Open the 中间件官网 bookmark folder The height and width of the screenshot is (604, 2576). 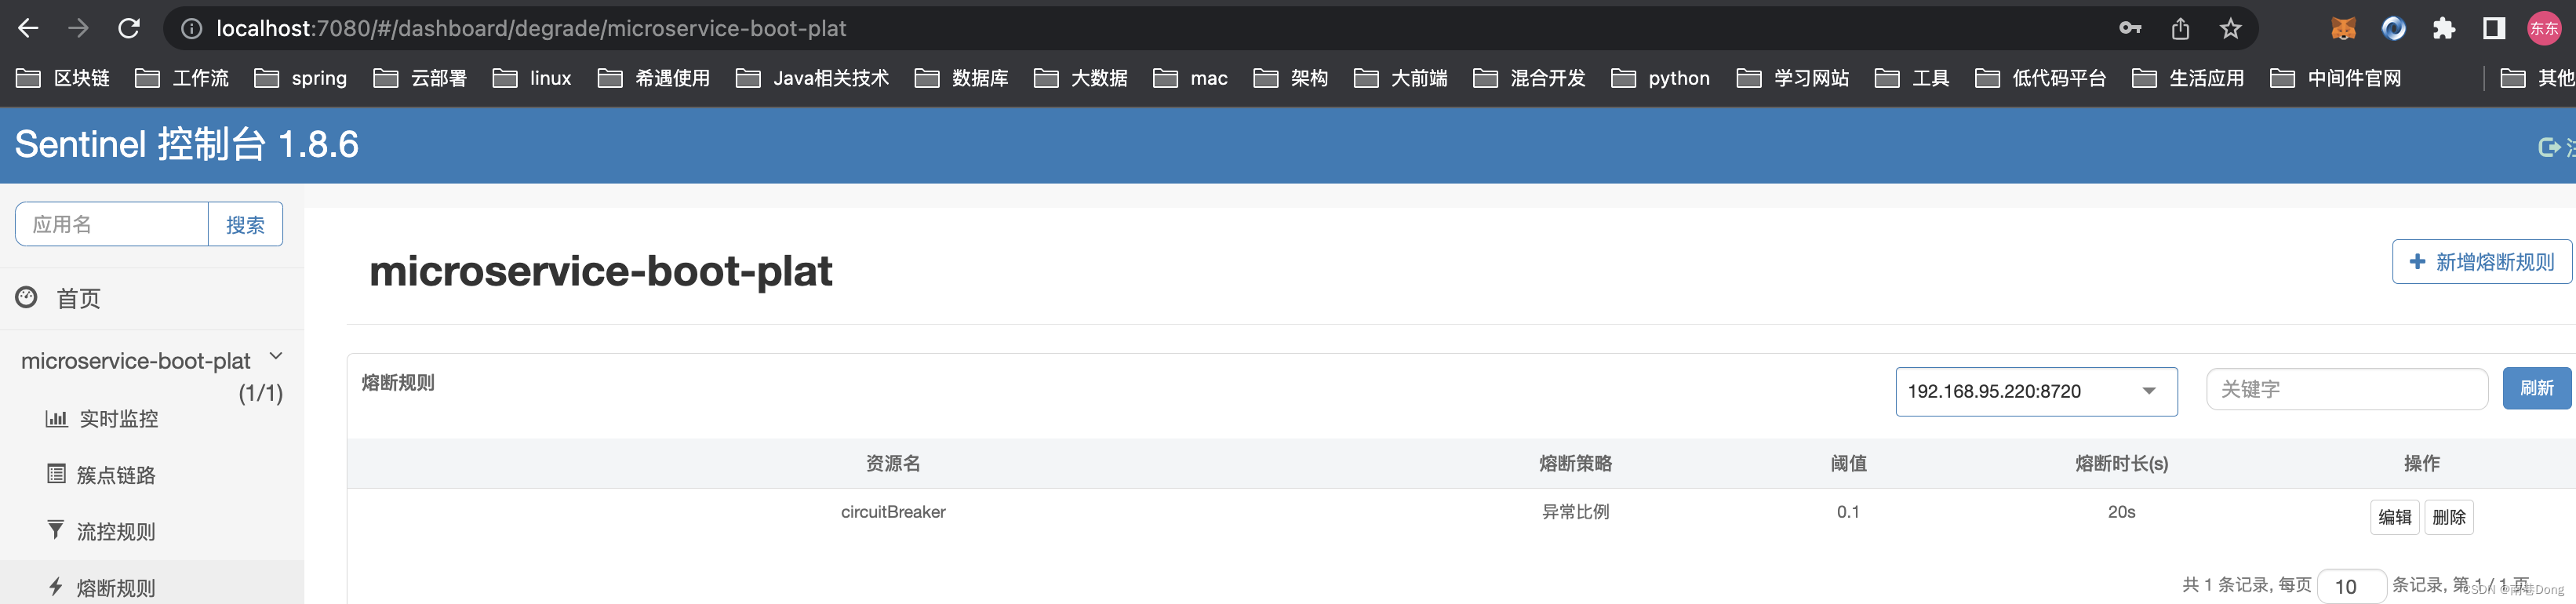[2335, 78]
